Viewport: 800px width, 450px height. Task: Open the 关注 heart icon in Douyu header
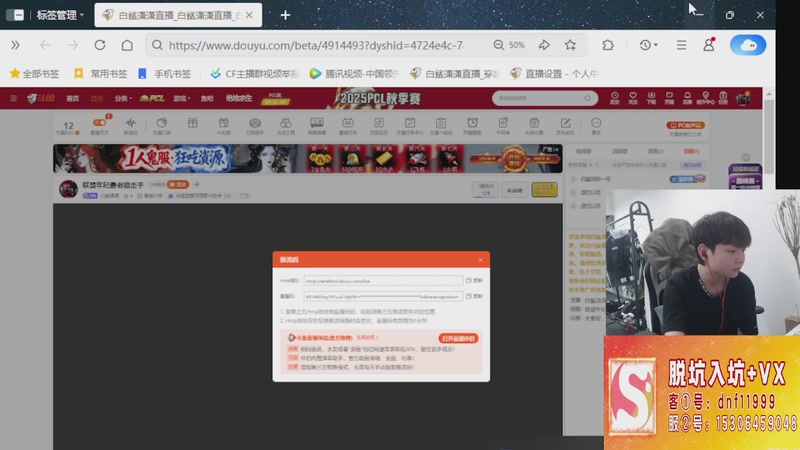coord(633,98)
